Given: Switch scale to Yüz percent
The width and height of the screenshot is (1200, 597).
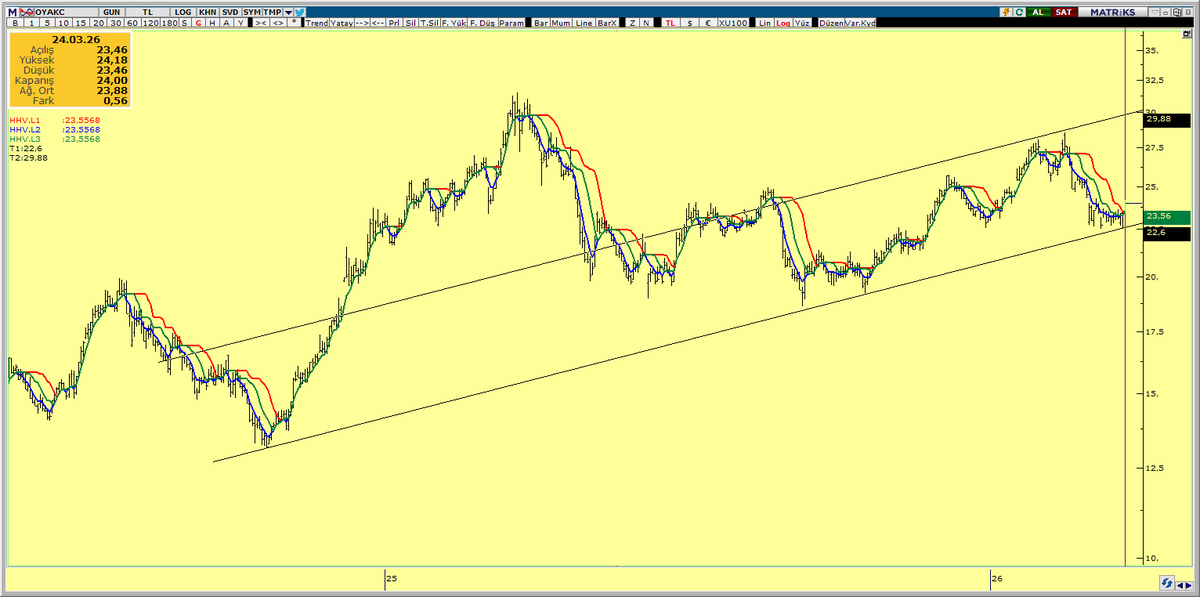Looking at the screenshot, I should coord(802,23).
